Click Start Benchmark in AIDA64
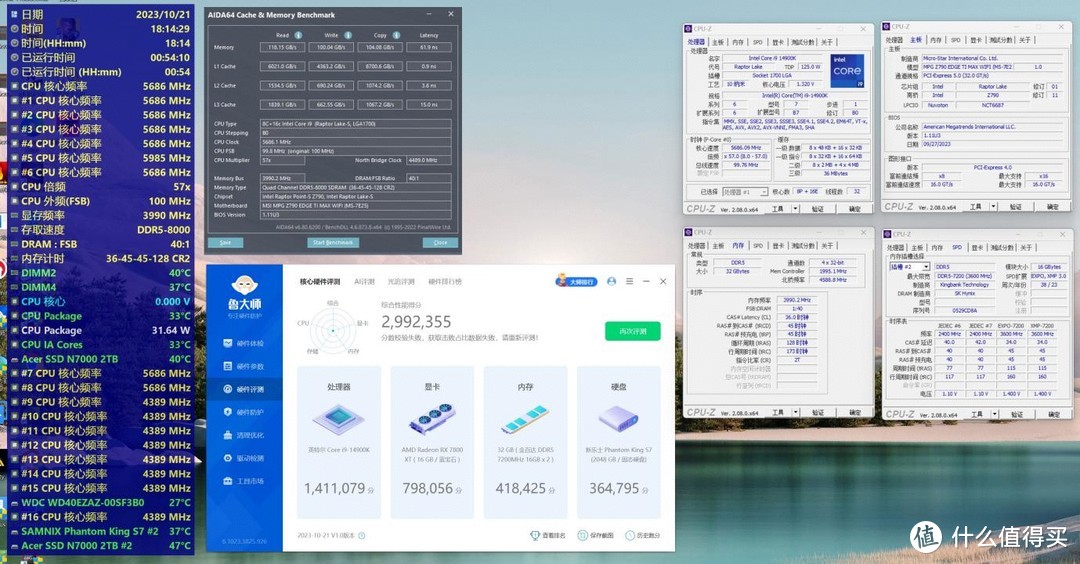1080x564 pixels. [x=333, y=242]
